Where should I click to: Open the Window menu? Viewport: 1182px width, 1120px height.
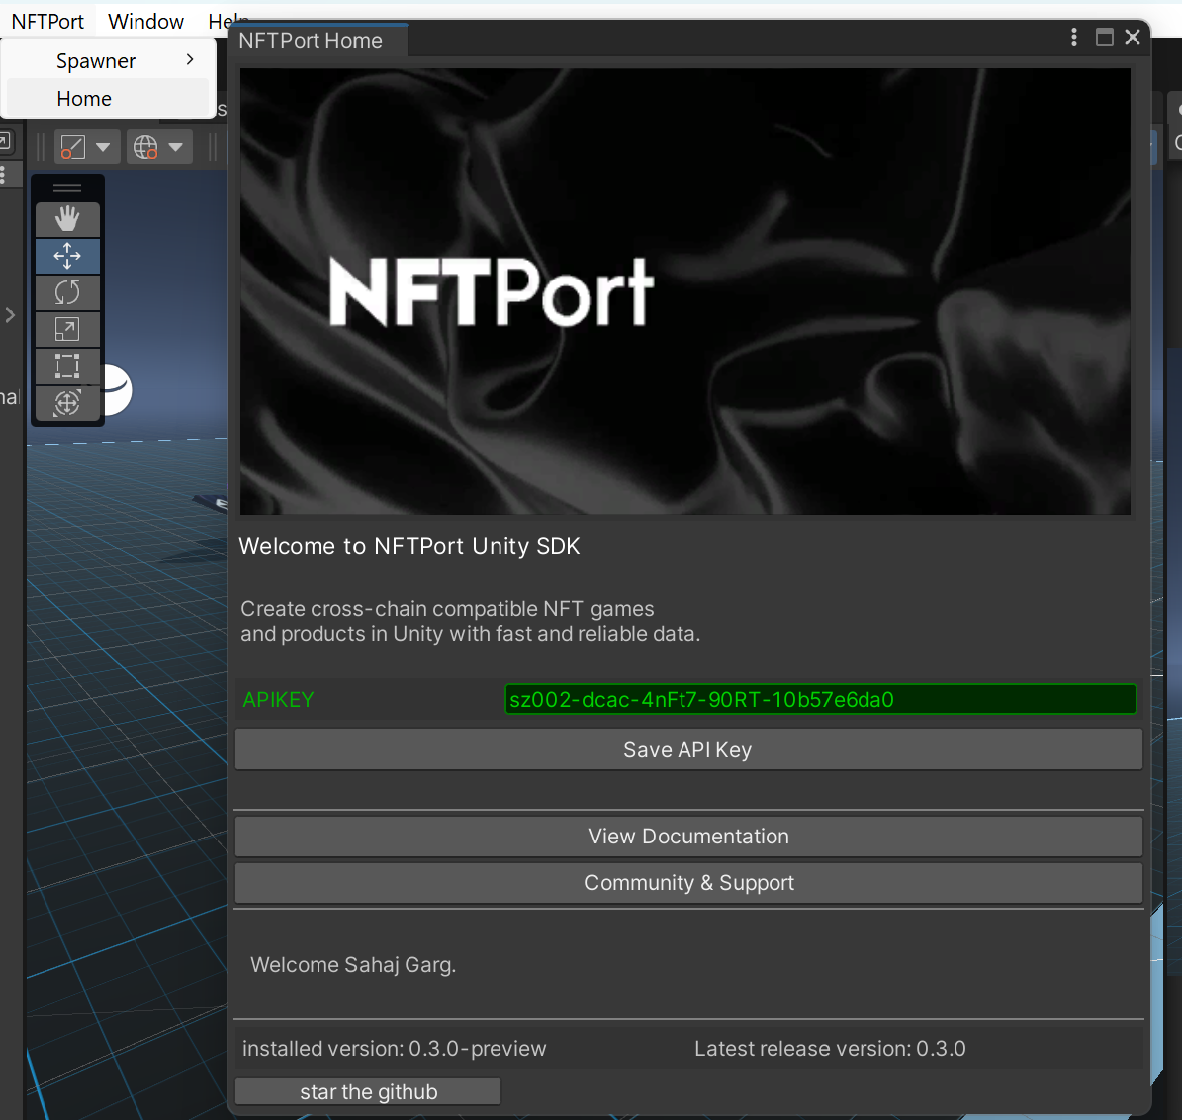[x=145, y=22]
